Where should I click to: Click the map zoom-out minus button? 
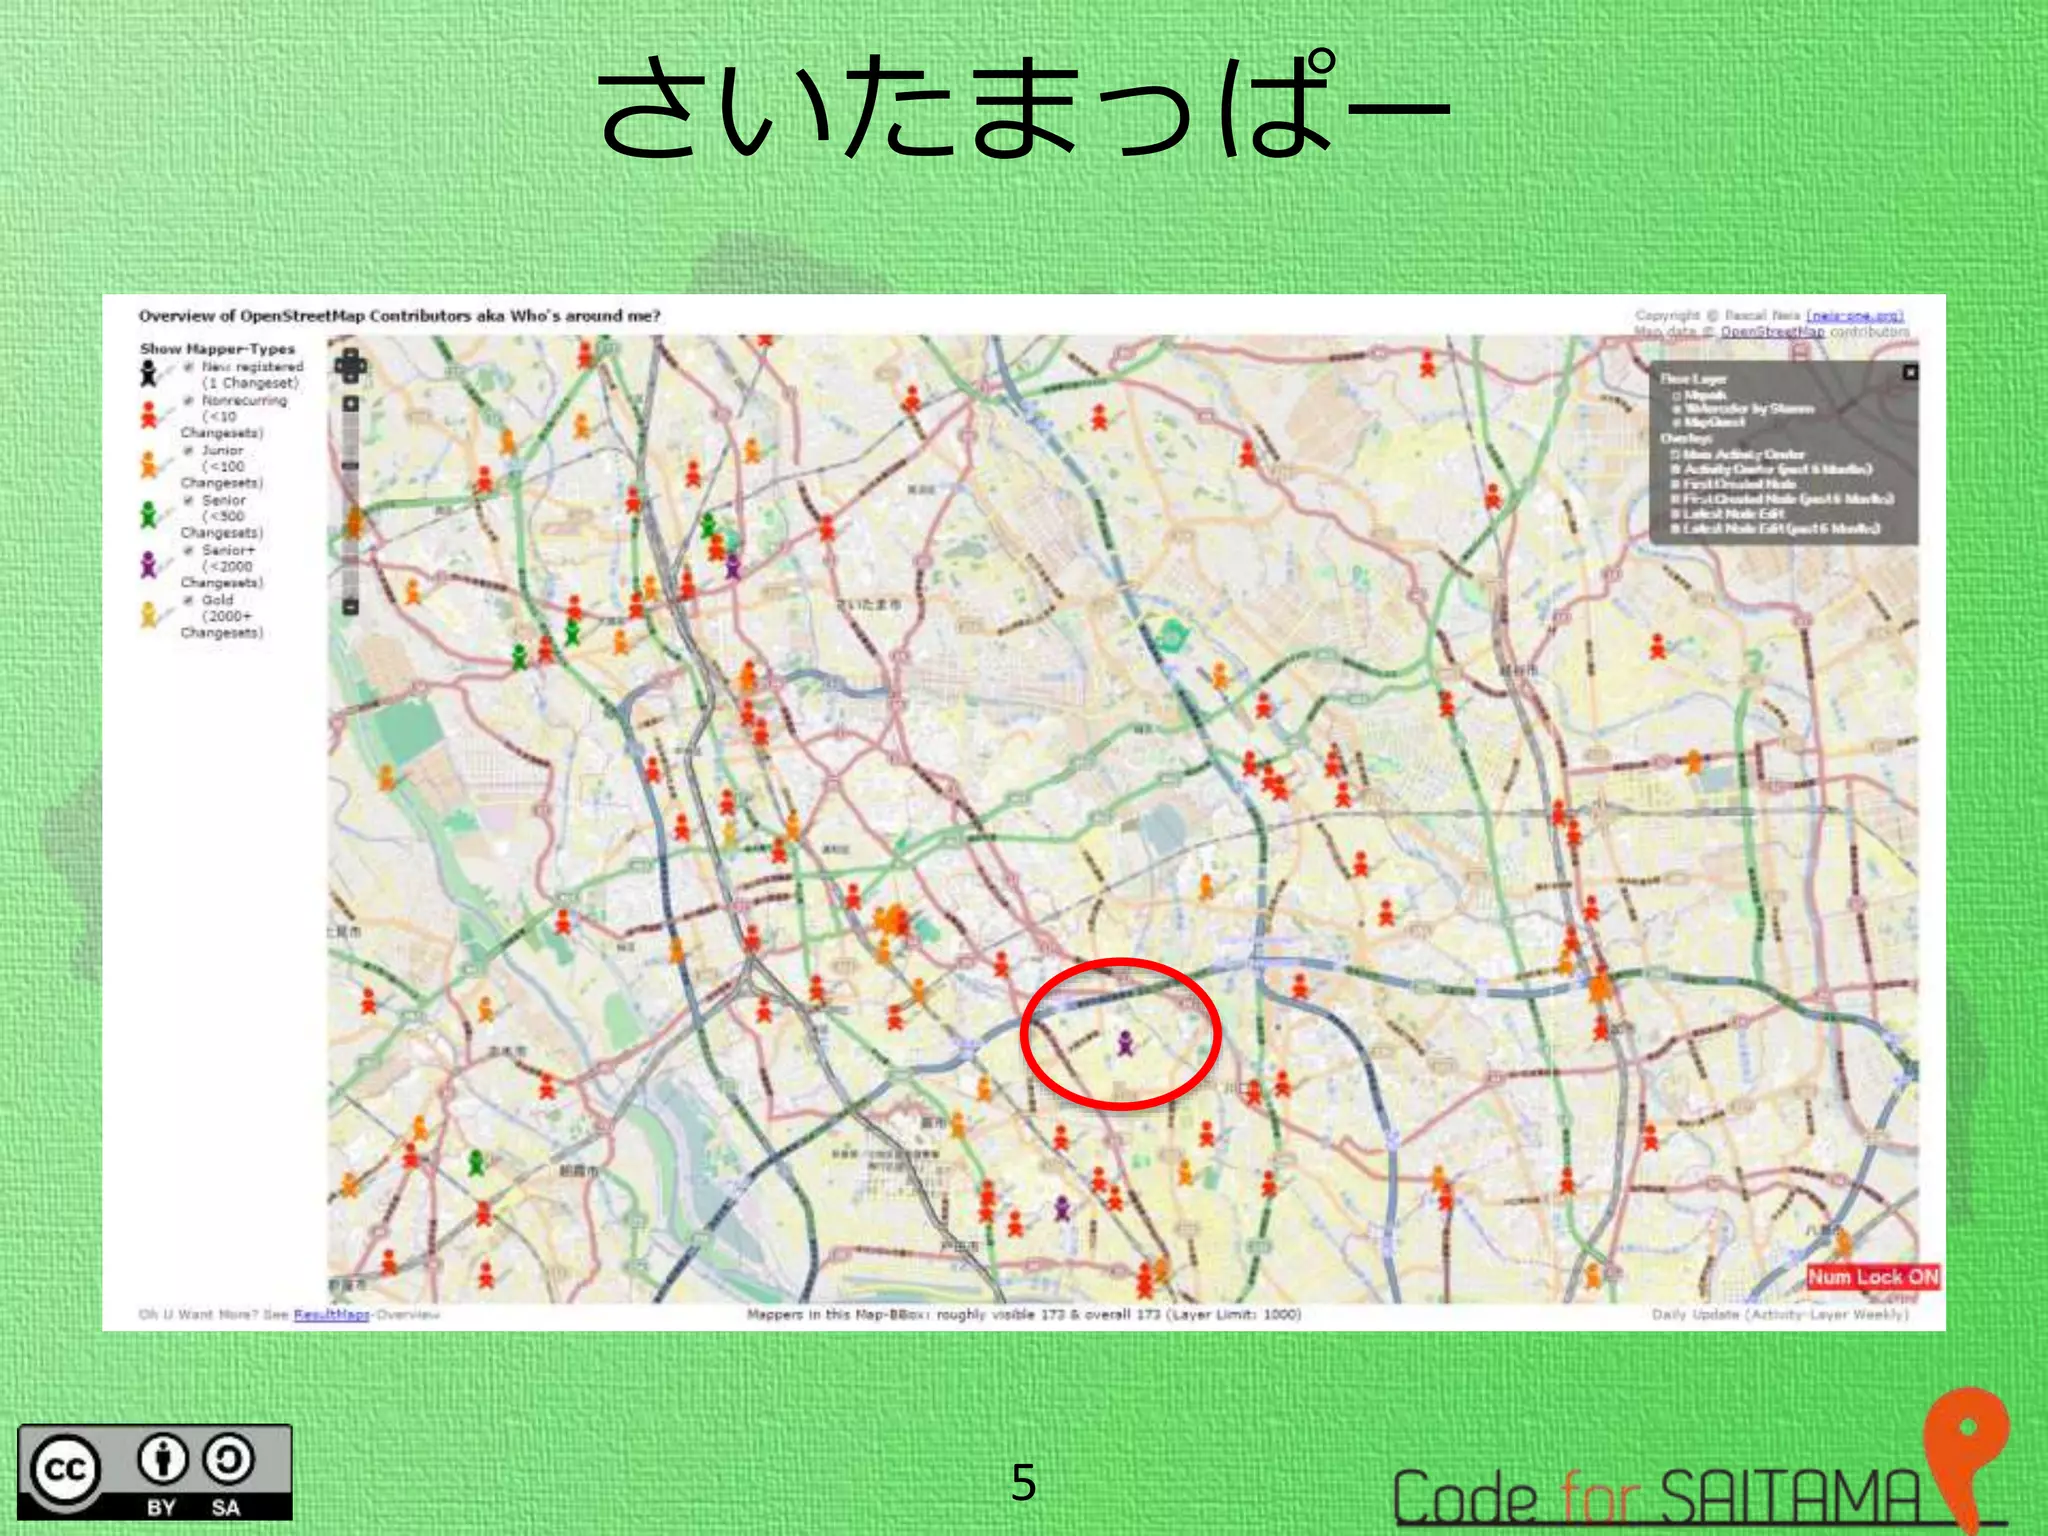[x=350, y=606]
